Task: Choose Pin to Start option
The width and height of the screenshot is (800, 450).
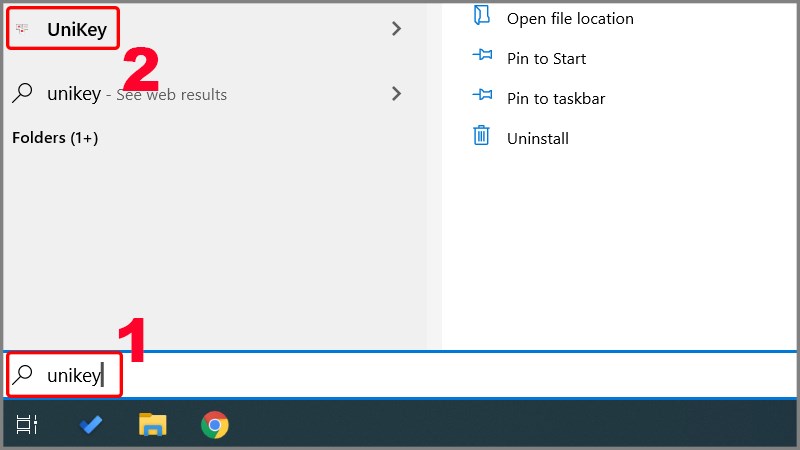Action: coord(546,59)
